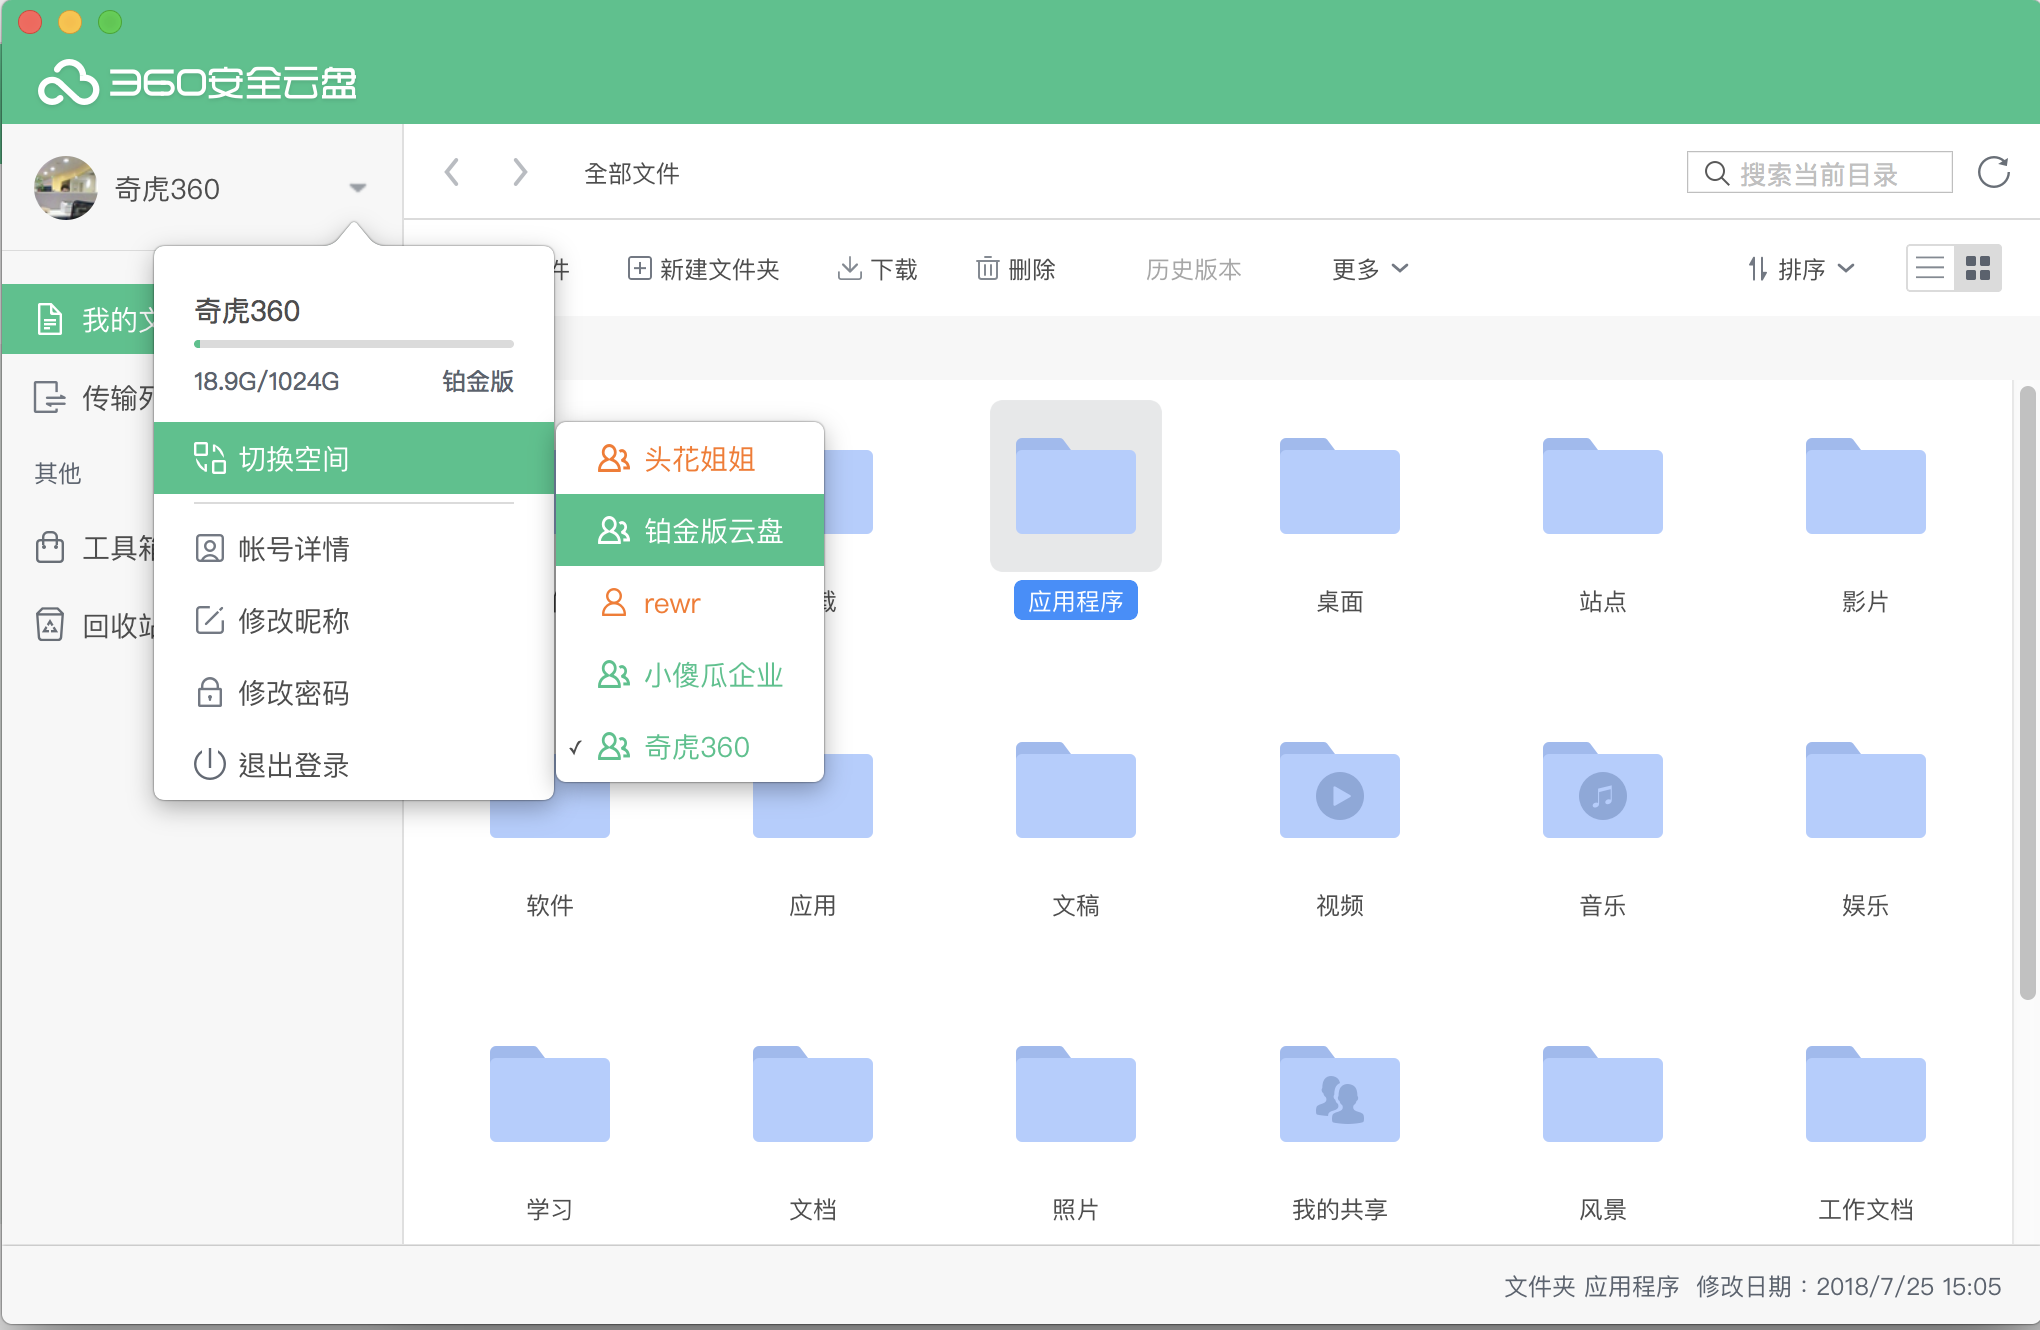Image resolution: width=2040 pixels, height=1330 pixels.
Task: Choose 切换空间 menu entry
Action: click(354, 458)
